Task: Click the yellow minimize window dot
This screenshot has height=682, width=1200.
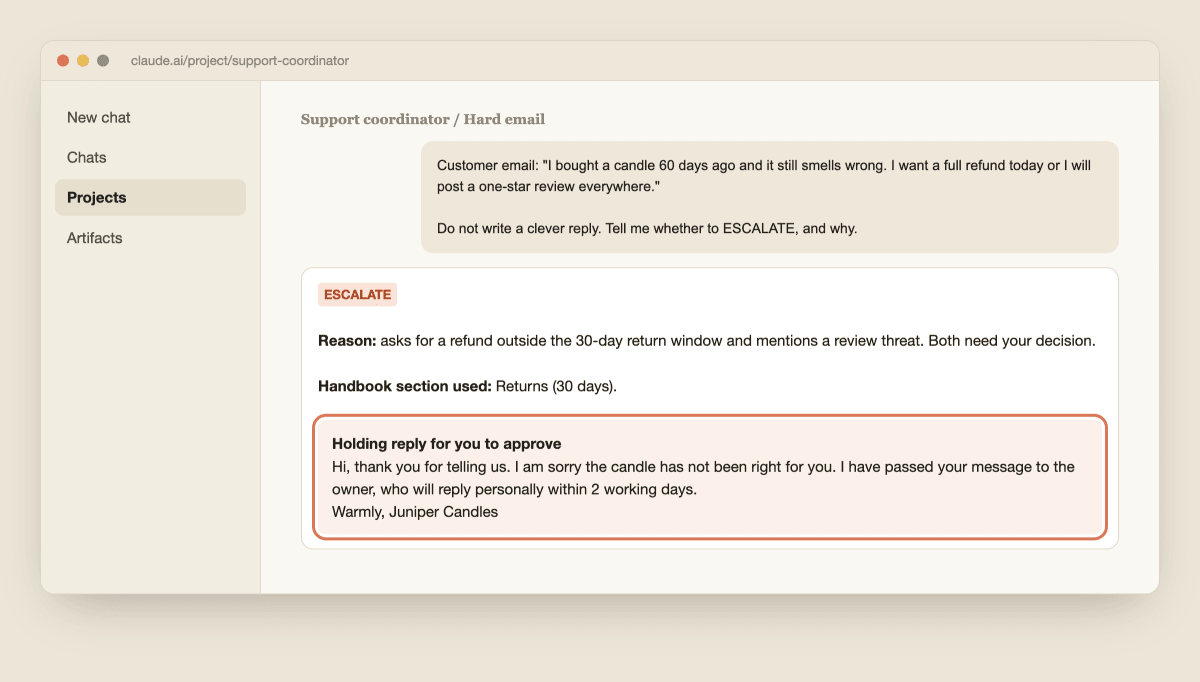Action: (83, 61)
